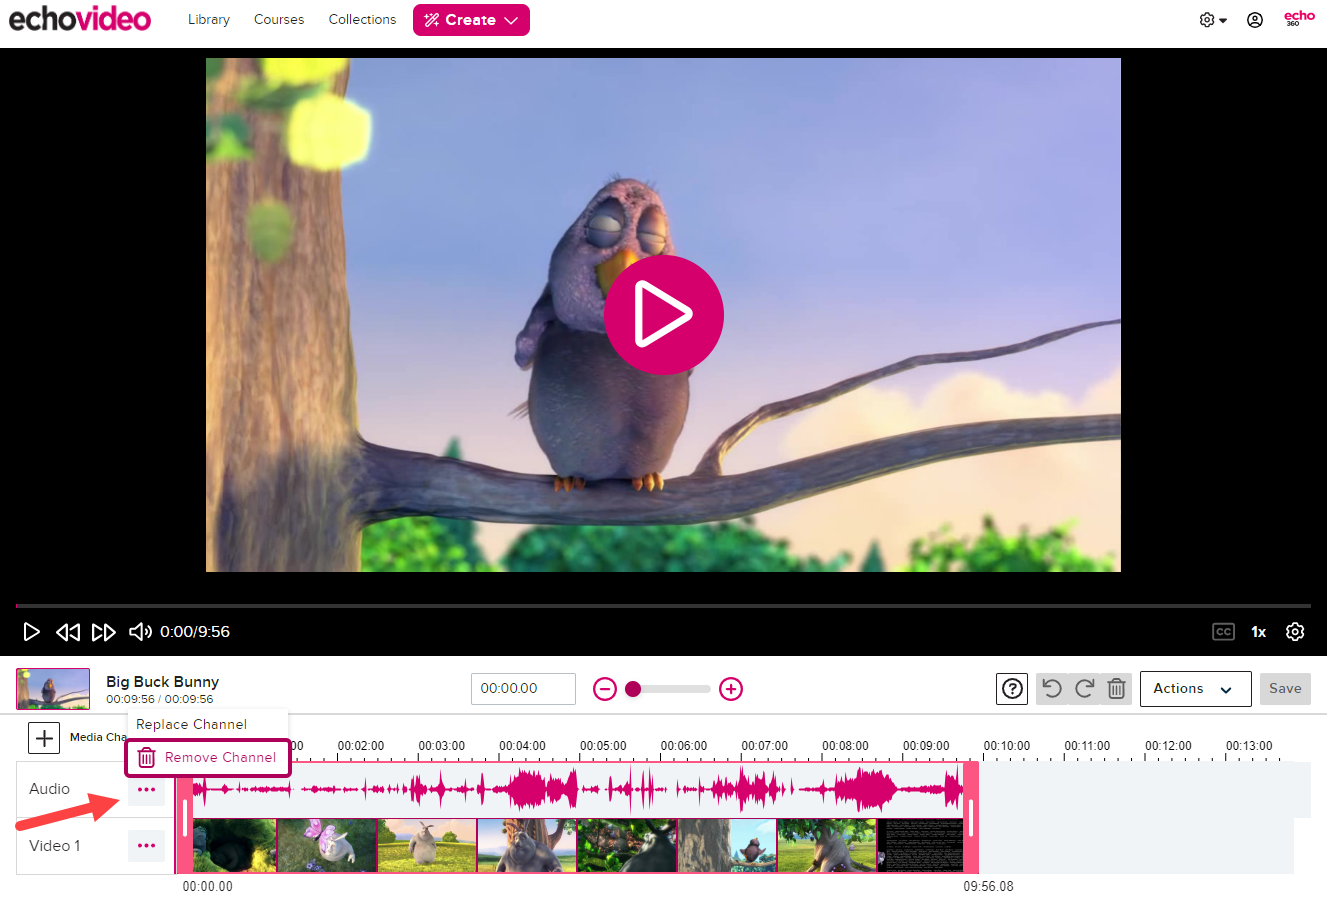
Task: Click the echo360 logo in header
Action: [x=1299, y=18]
